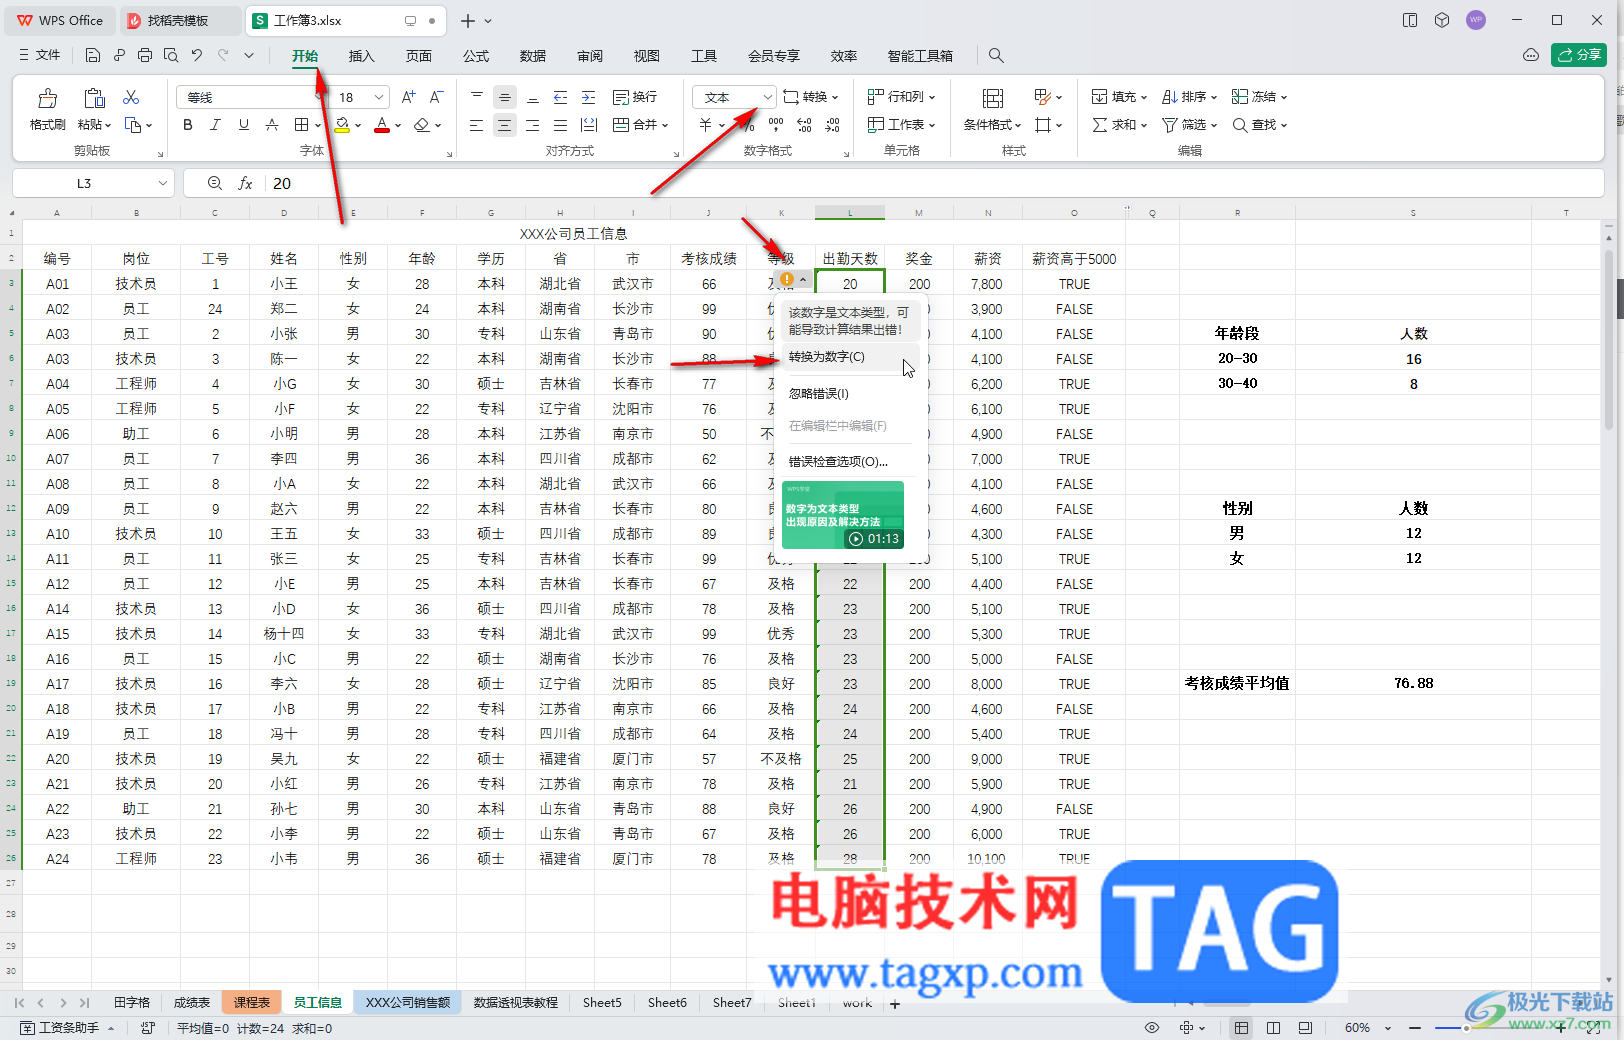Select 转换为数字(C) in the popup menu
Image resolution: width=1624 pixels, height=1040 pixels.
coord(848,357)
